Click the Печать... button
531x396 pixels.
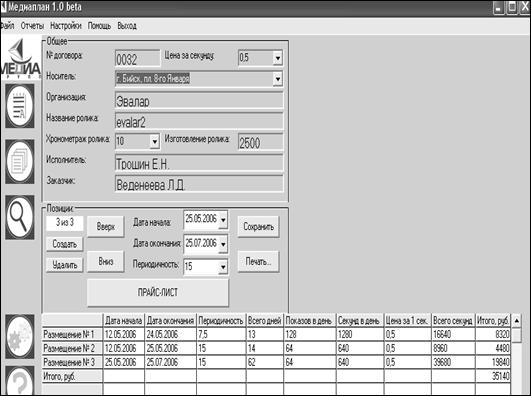(x=258, y=261)
